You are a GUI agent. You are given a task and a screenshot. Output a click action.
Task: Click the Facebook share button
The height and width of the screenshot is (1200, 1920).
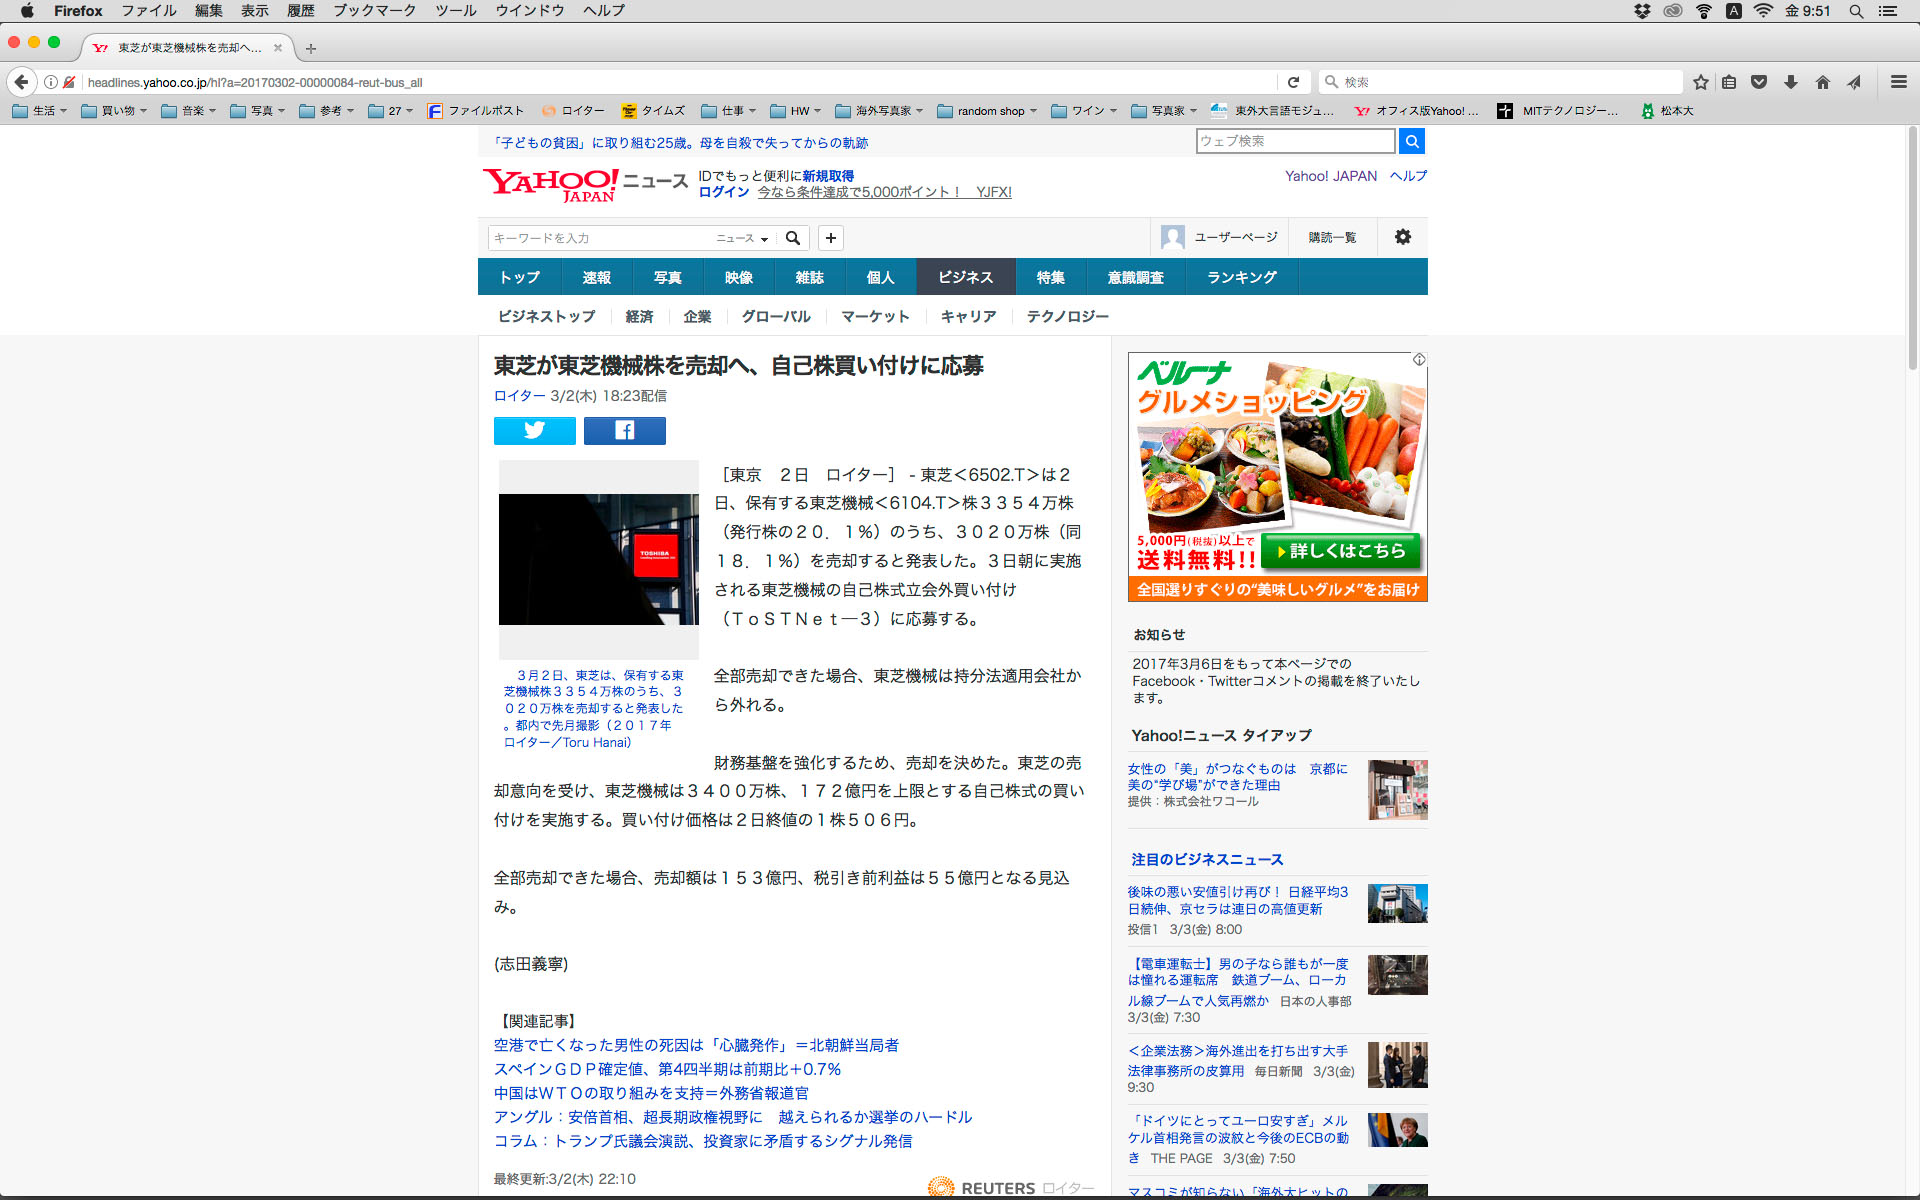[624, 431]
